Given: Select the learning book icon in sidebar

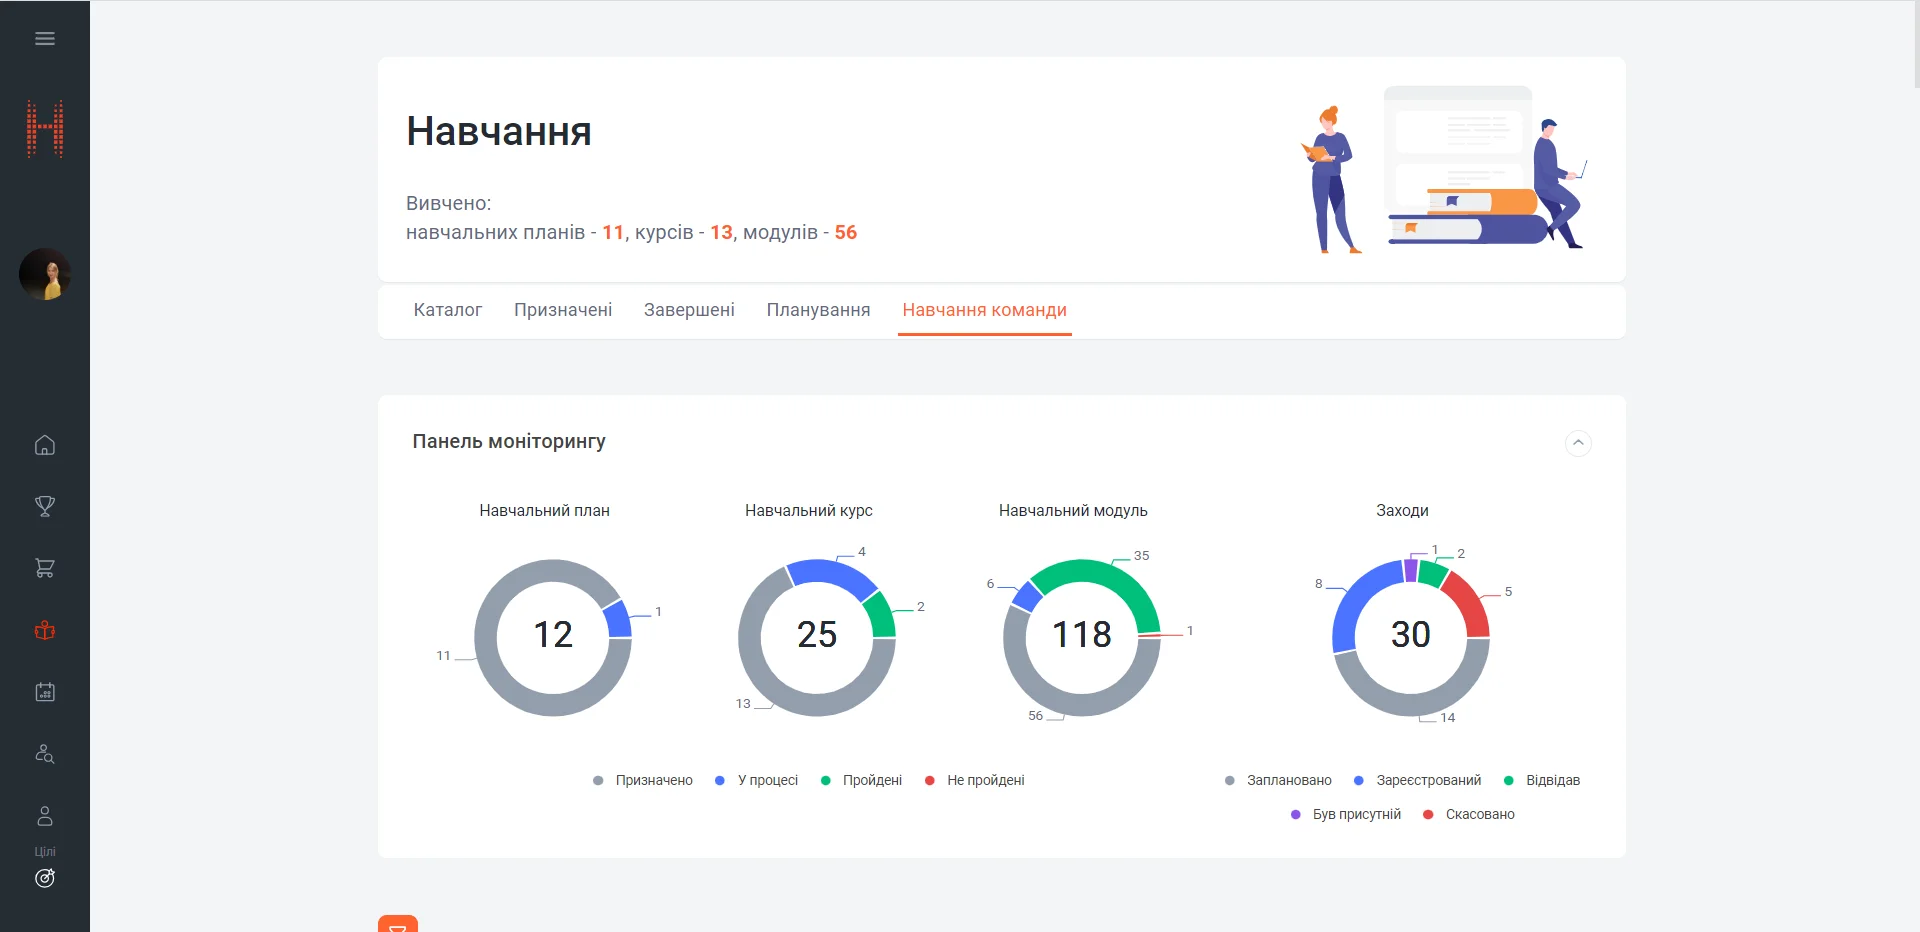Looking at the screenshot, I should (x=45, y=630).
